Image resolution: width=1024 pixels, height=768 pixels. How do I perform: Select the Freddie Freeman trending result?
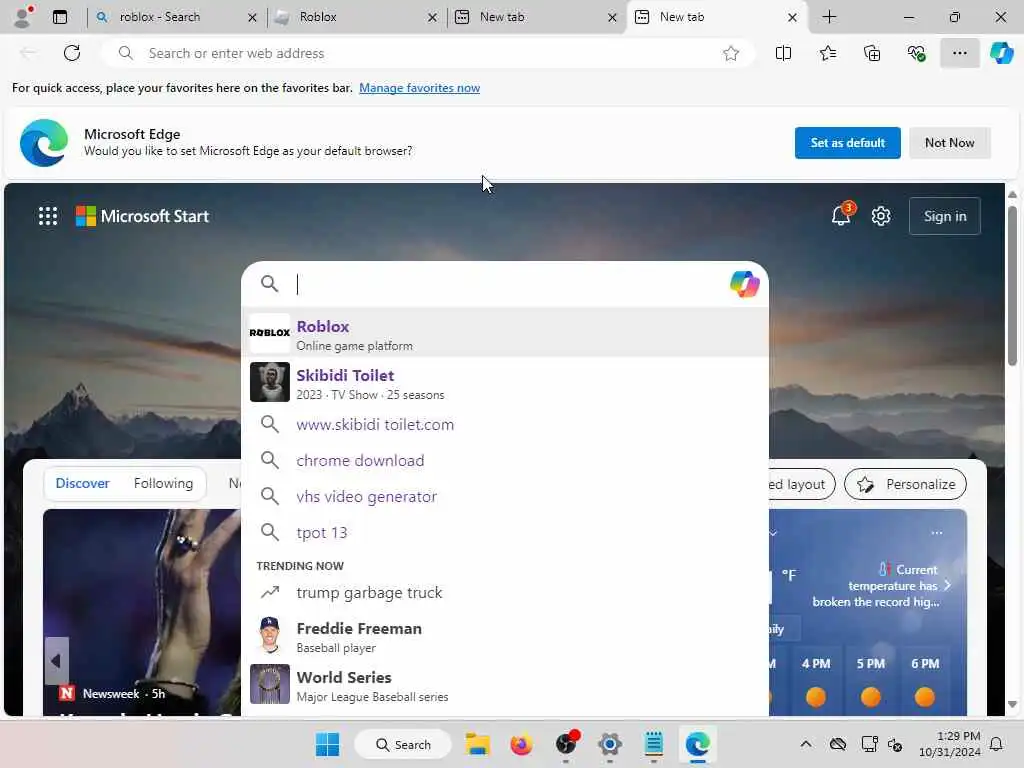505,635
